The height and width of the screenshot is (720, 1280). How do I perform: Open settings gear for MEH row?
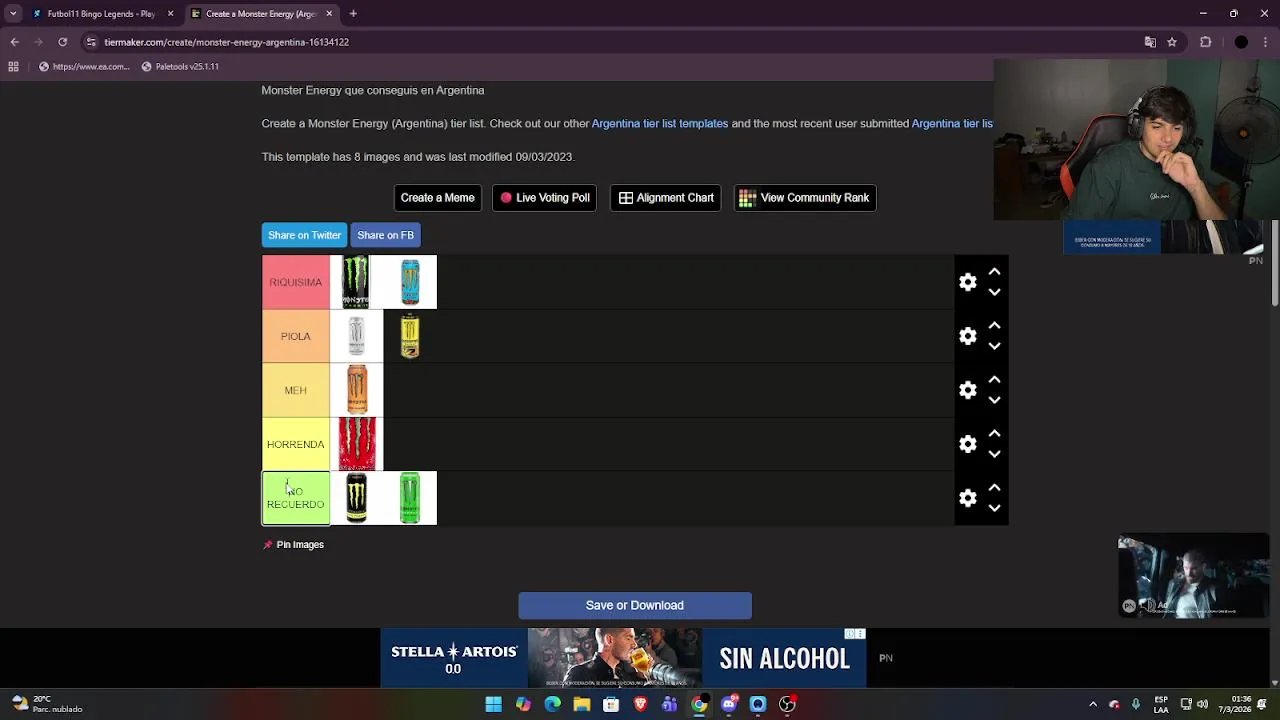point(967,390)
